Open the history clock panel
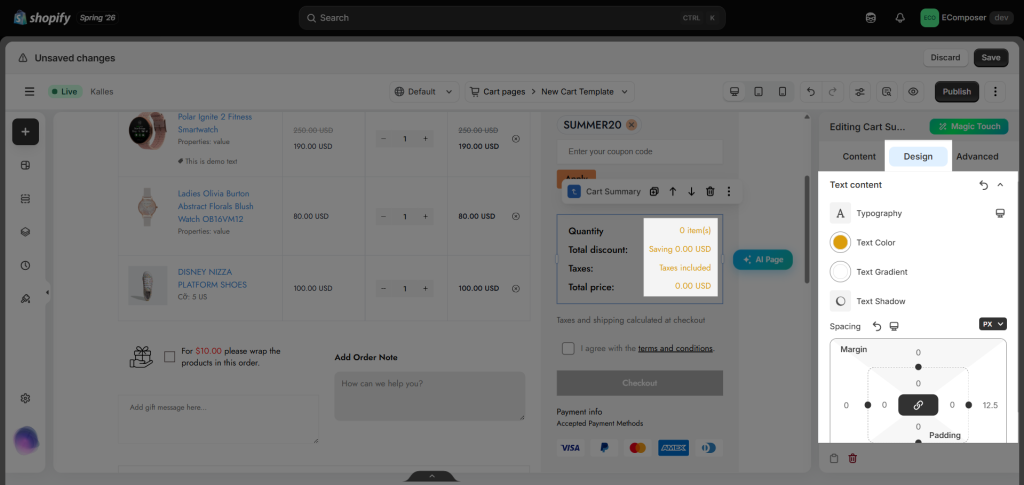This screenshot has width=1024, height=485. tap(25, 266)
